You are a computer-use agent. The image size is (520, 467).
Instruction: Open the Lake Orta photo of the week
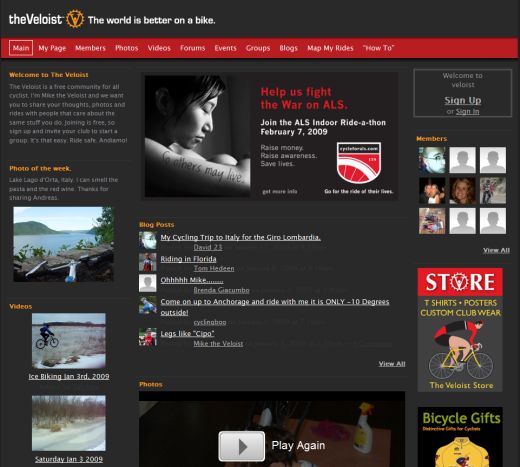tap(63, 244)
